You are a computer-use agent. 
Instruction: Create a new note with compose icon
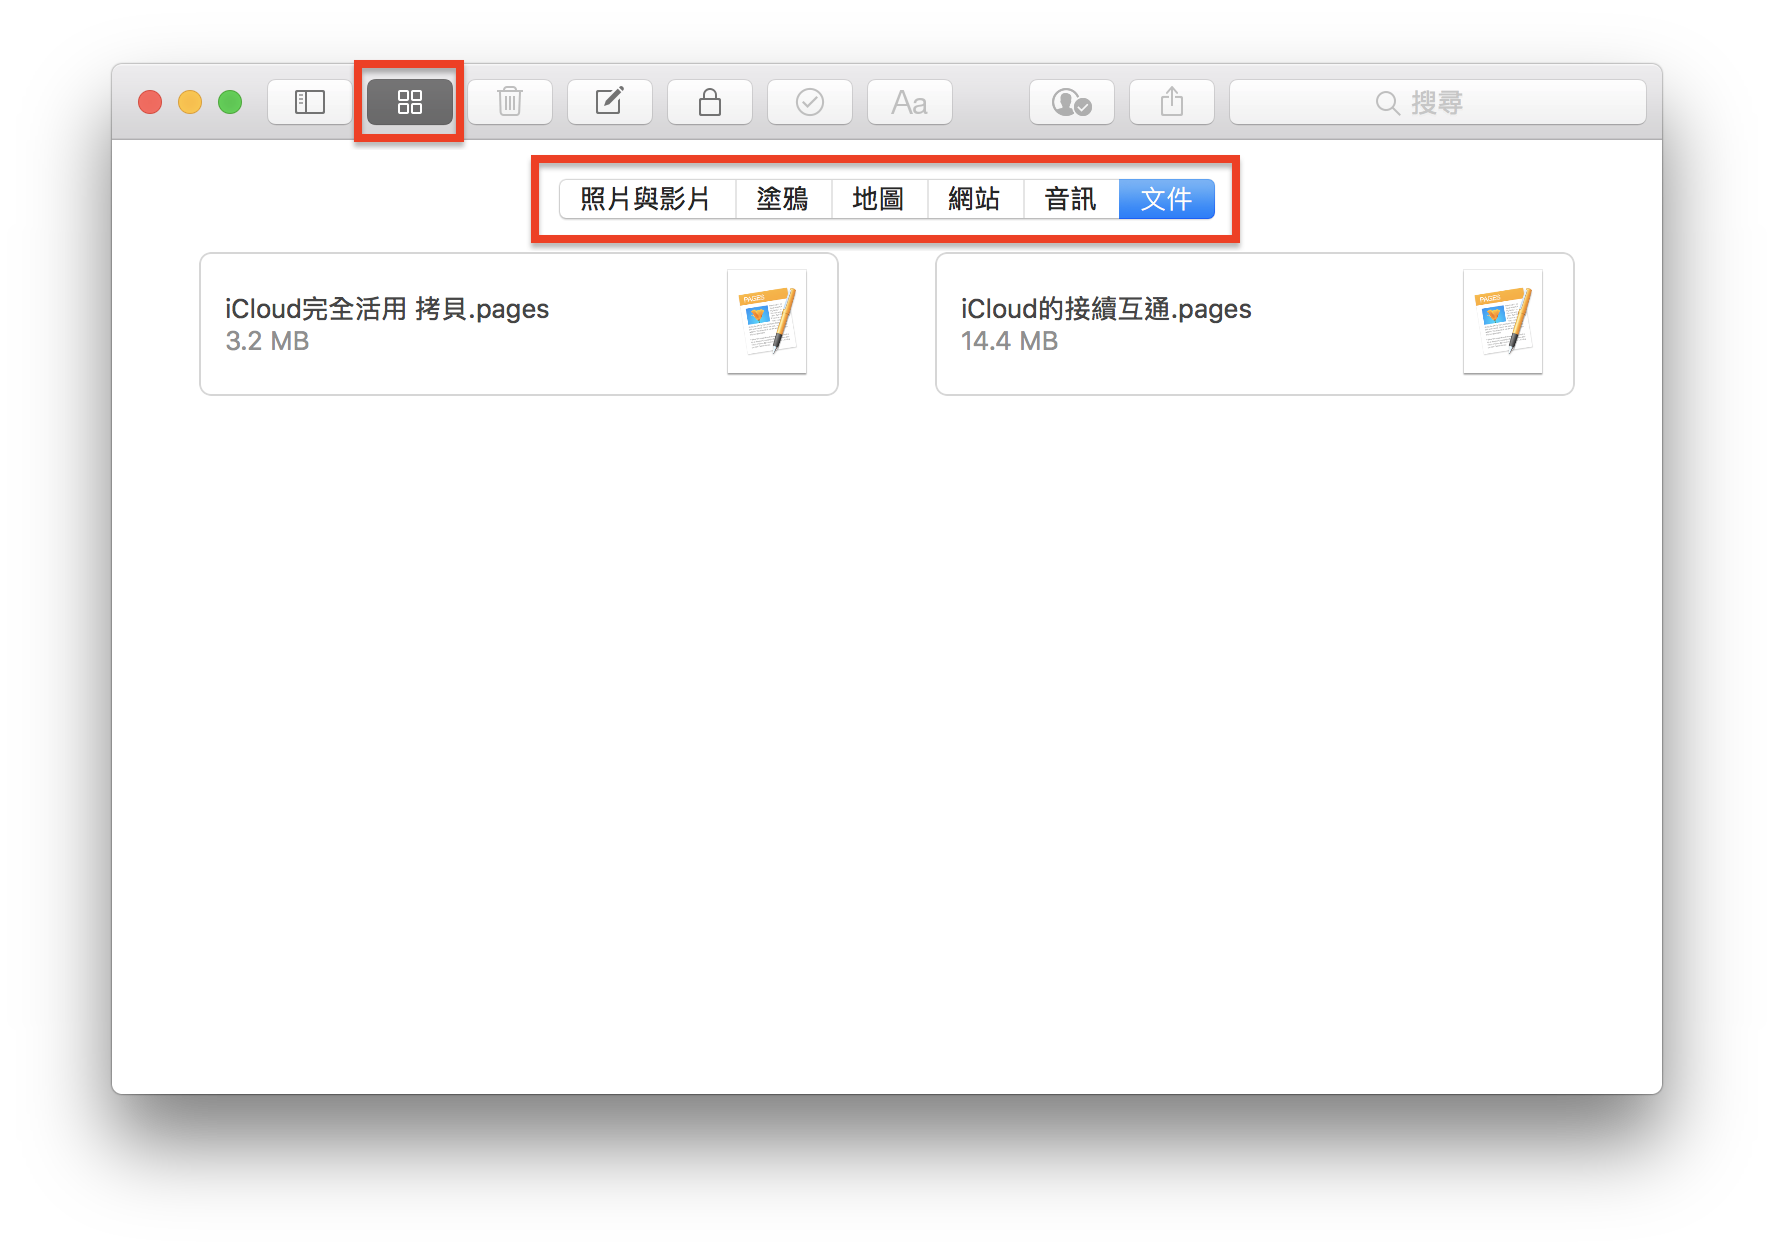(610, 102)
